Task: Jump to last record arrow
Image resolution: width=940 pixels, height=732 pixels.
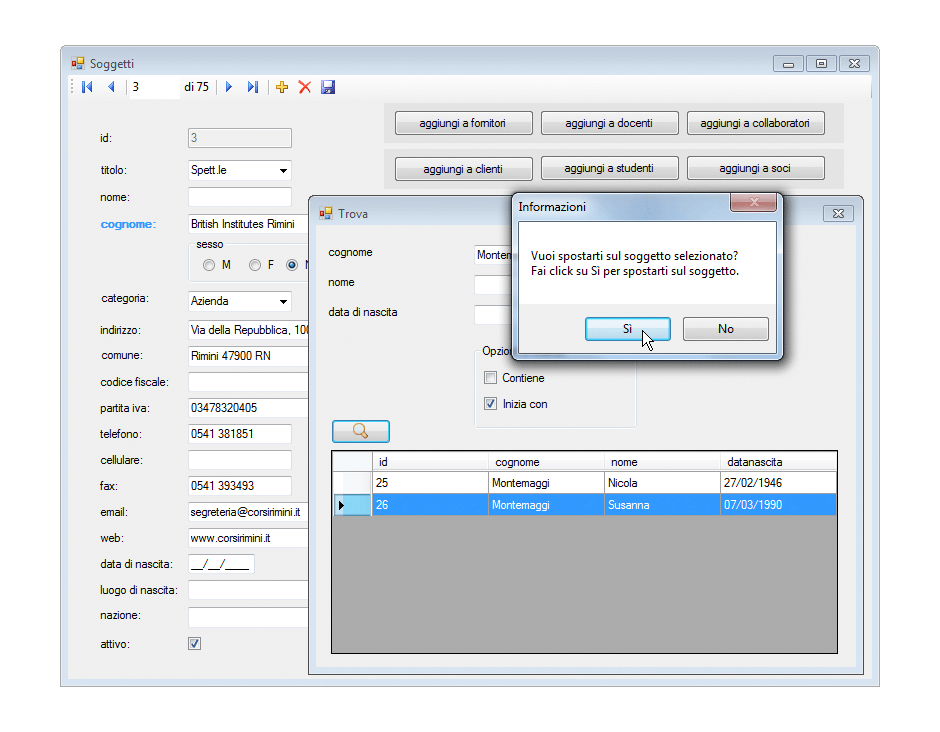Action: [253, 87]
